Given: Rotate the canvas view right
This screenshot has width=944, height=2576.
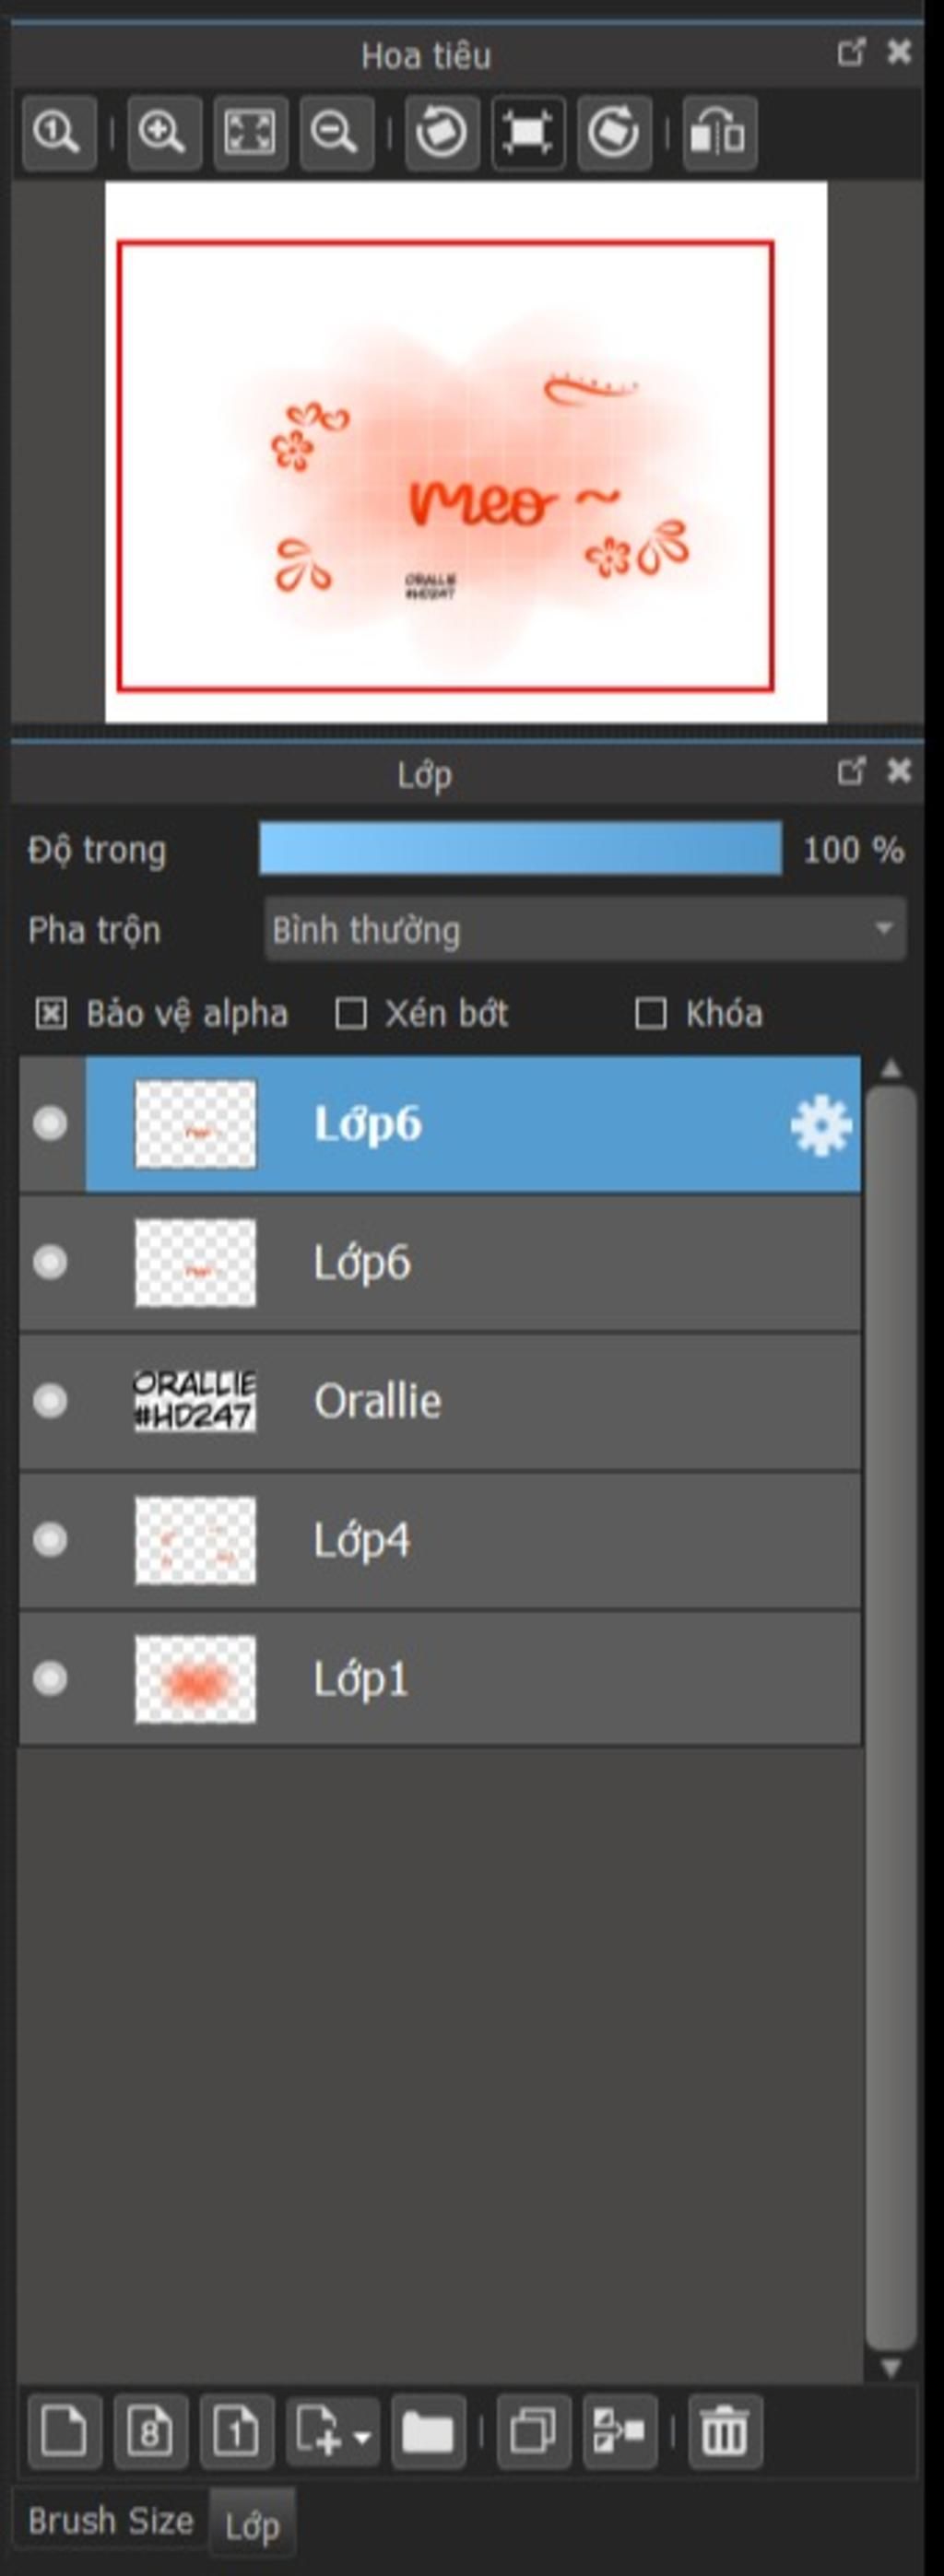Looking at the screenshot, I should pyautogui.click(x=614, y=132).
